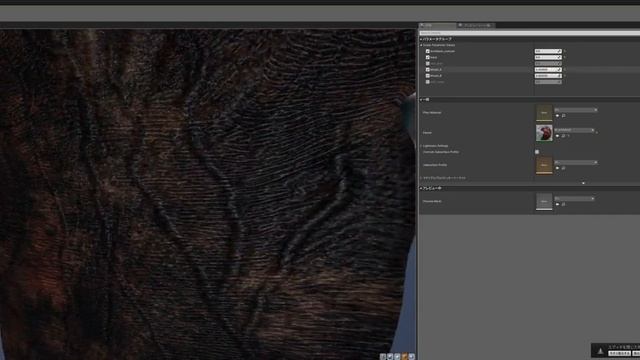Collapse Scalar Parameter Values group
640x360 pixels.
pos(422,45)
